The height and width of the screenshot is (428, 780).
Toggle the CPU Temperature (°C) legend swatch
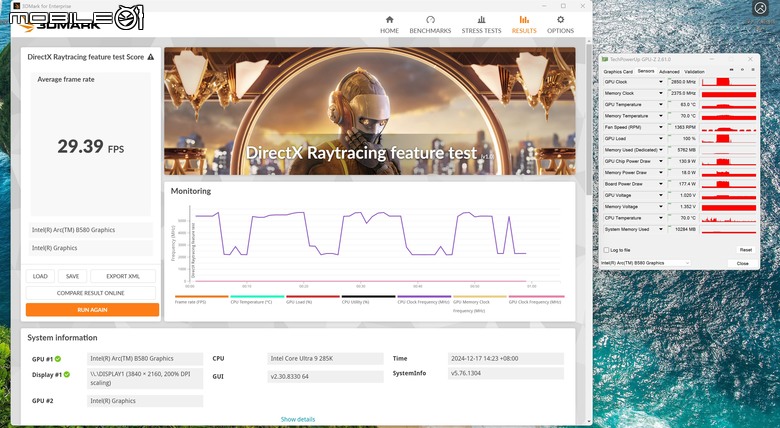[257, 297]
